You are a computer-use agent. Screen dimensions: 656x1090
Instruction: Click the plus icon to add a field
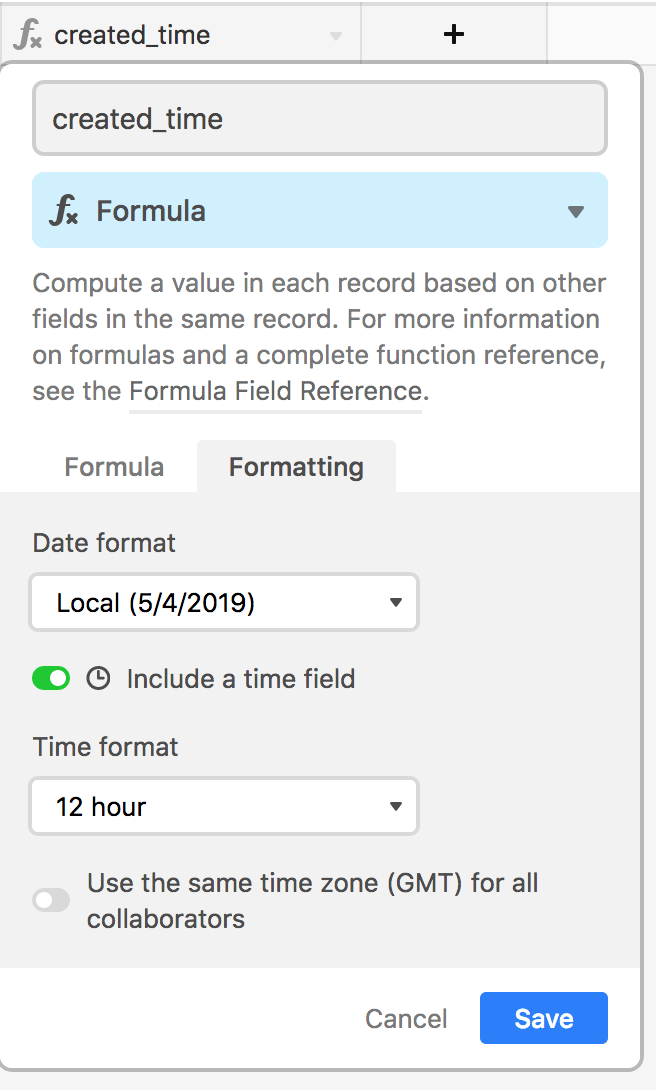(454, 34)
